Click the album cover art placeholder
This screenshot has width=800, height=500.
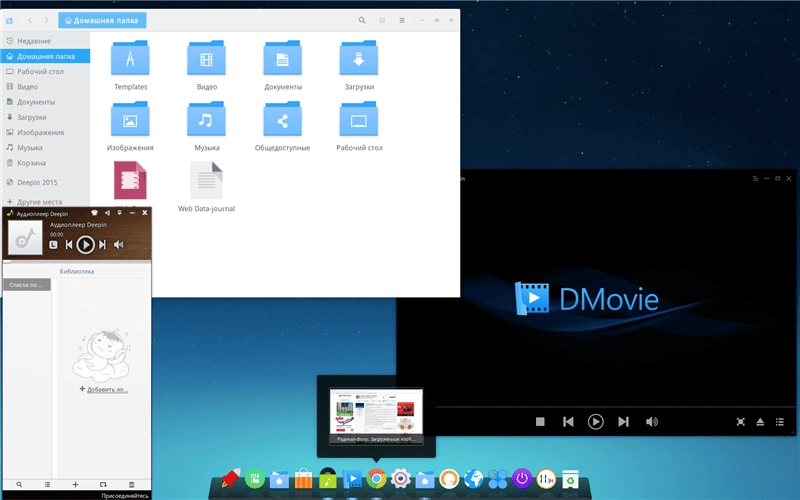tap(26, 238)
